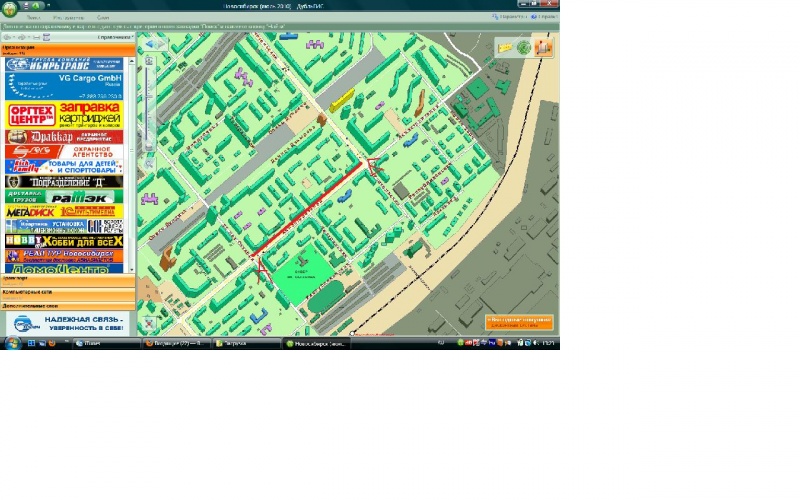The height and width of the screenshot is (500, 800).
Task: Toggle the map overlay button at bottom-left corner
Action: pos(148,323)
